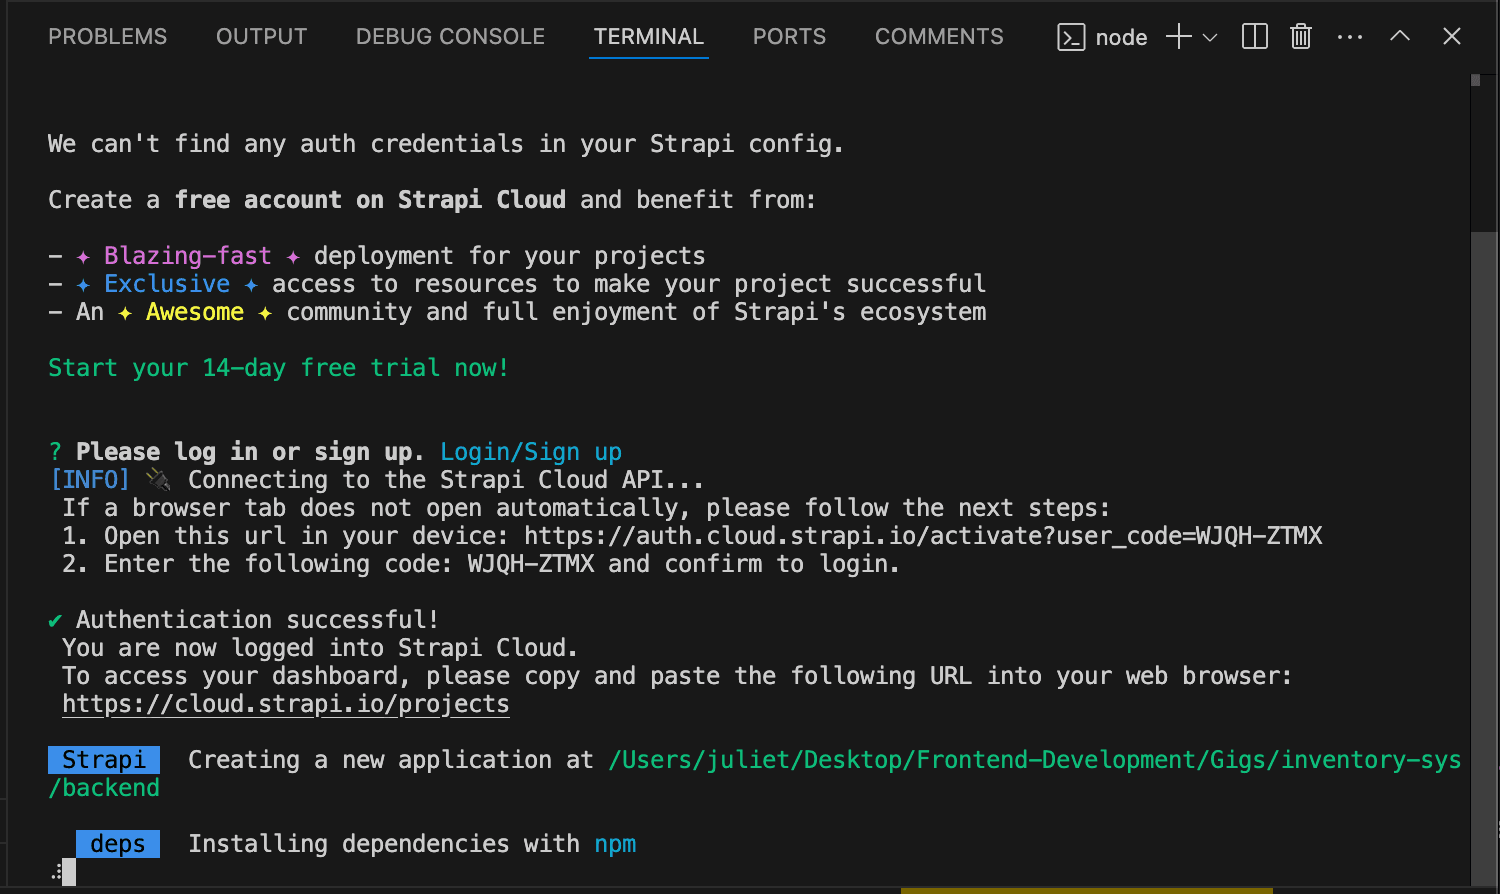
Task: Expand the launch profile dropdown chevron
Action: (1210, 38)
